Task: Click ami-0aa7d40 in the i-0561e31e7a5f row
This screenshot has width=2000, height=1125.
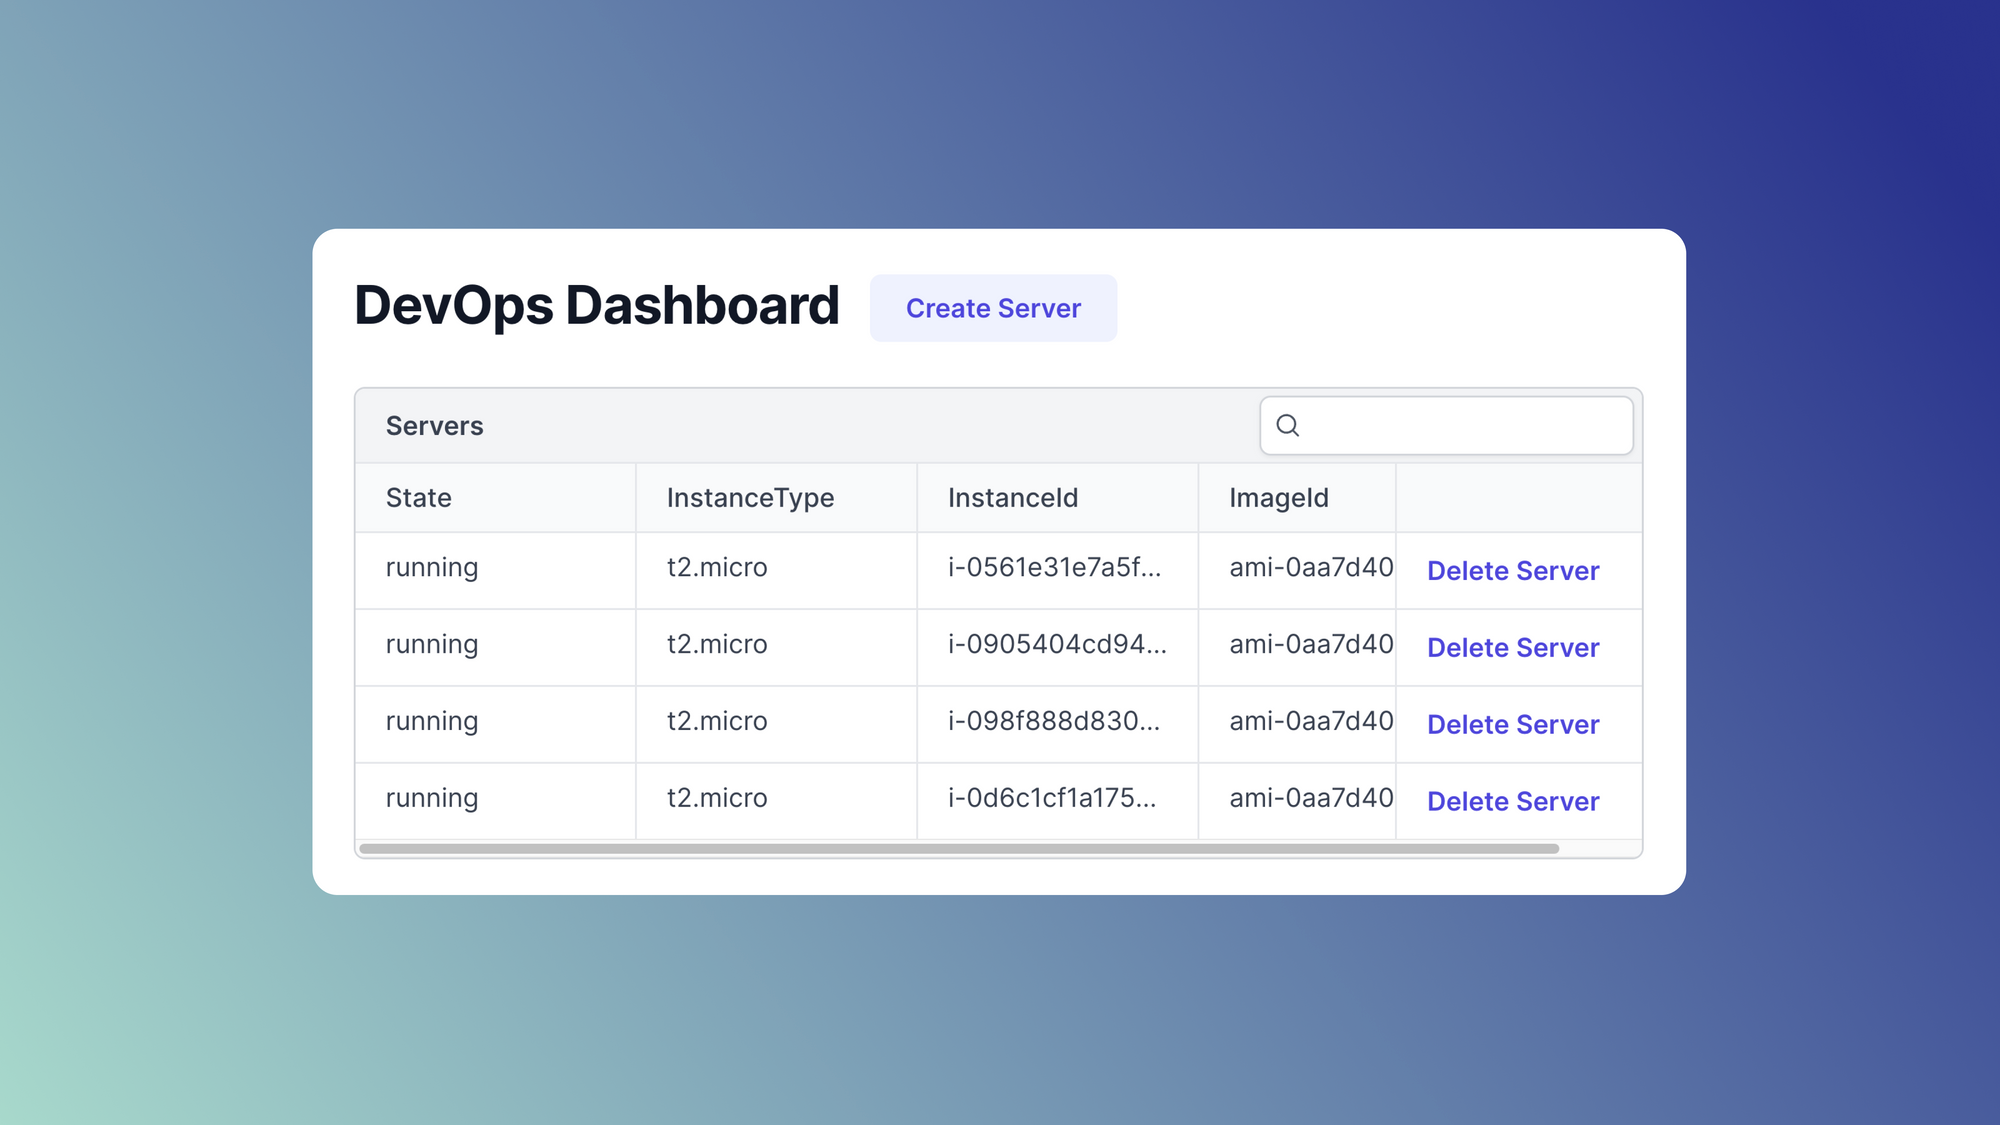Action: [1311, 568]
